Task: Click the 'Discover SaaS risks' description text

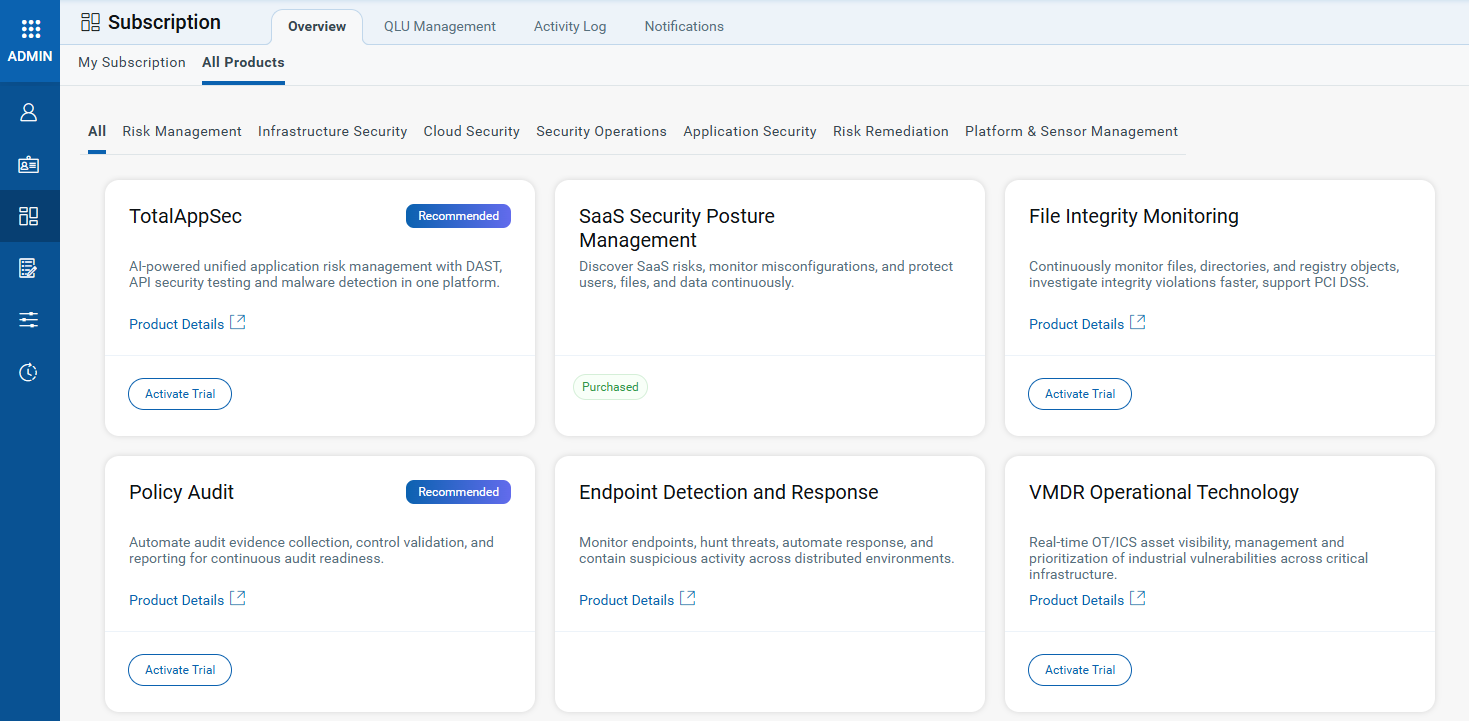Action: (x=766, y=274)
